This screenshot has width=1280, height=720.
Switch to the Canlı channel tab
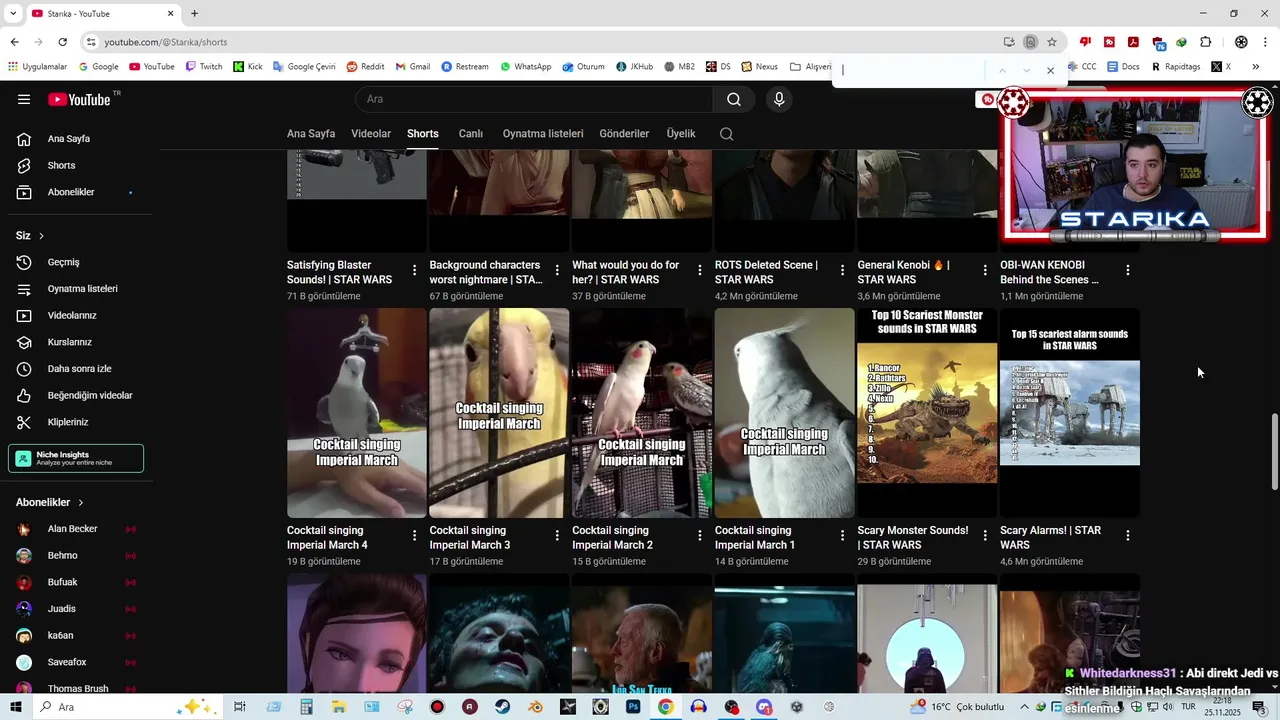pos(470,134)
